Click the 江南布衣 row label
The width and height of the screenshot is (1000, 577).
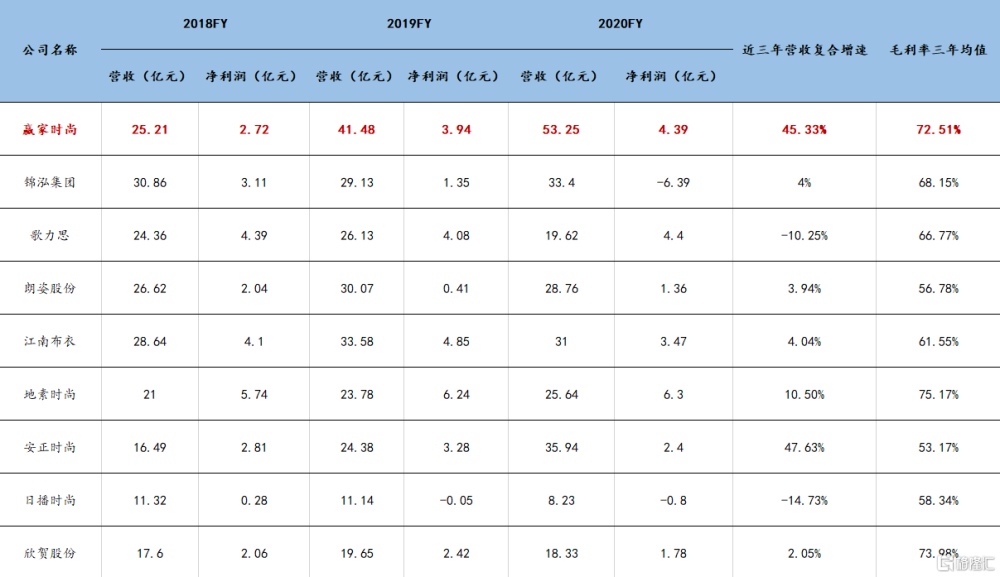pyautogui.click(x=50, y=341)
